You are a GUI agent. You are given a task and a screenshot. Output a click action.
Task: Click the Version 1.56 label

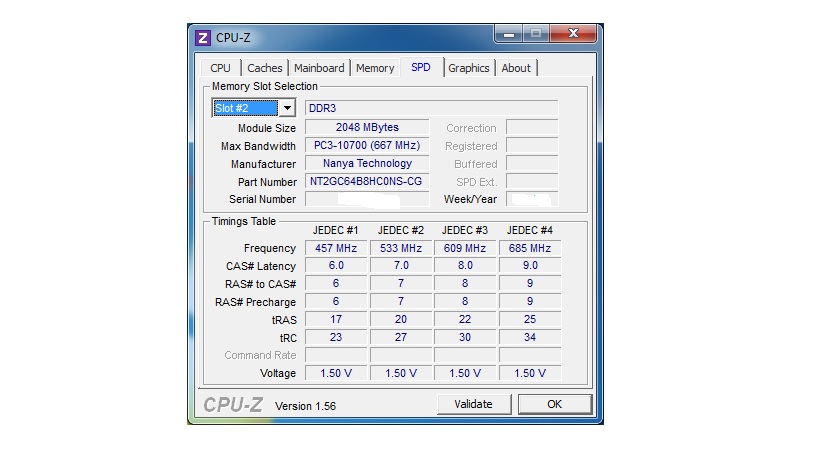pyautogui.click(x=306, y=406)
